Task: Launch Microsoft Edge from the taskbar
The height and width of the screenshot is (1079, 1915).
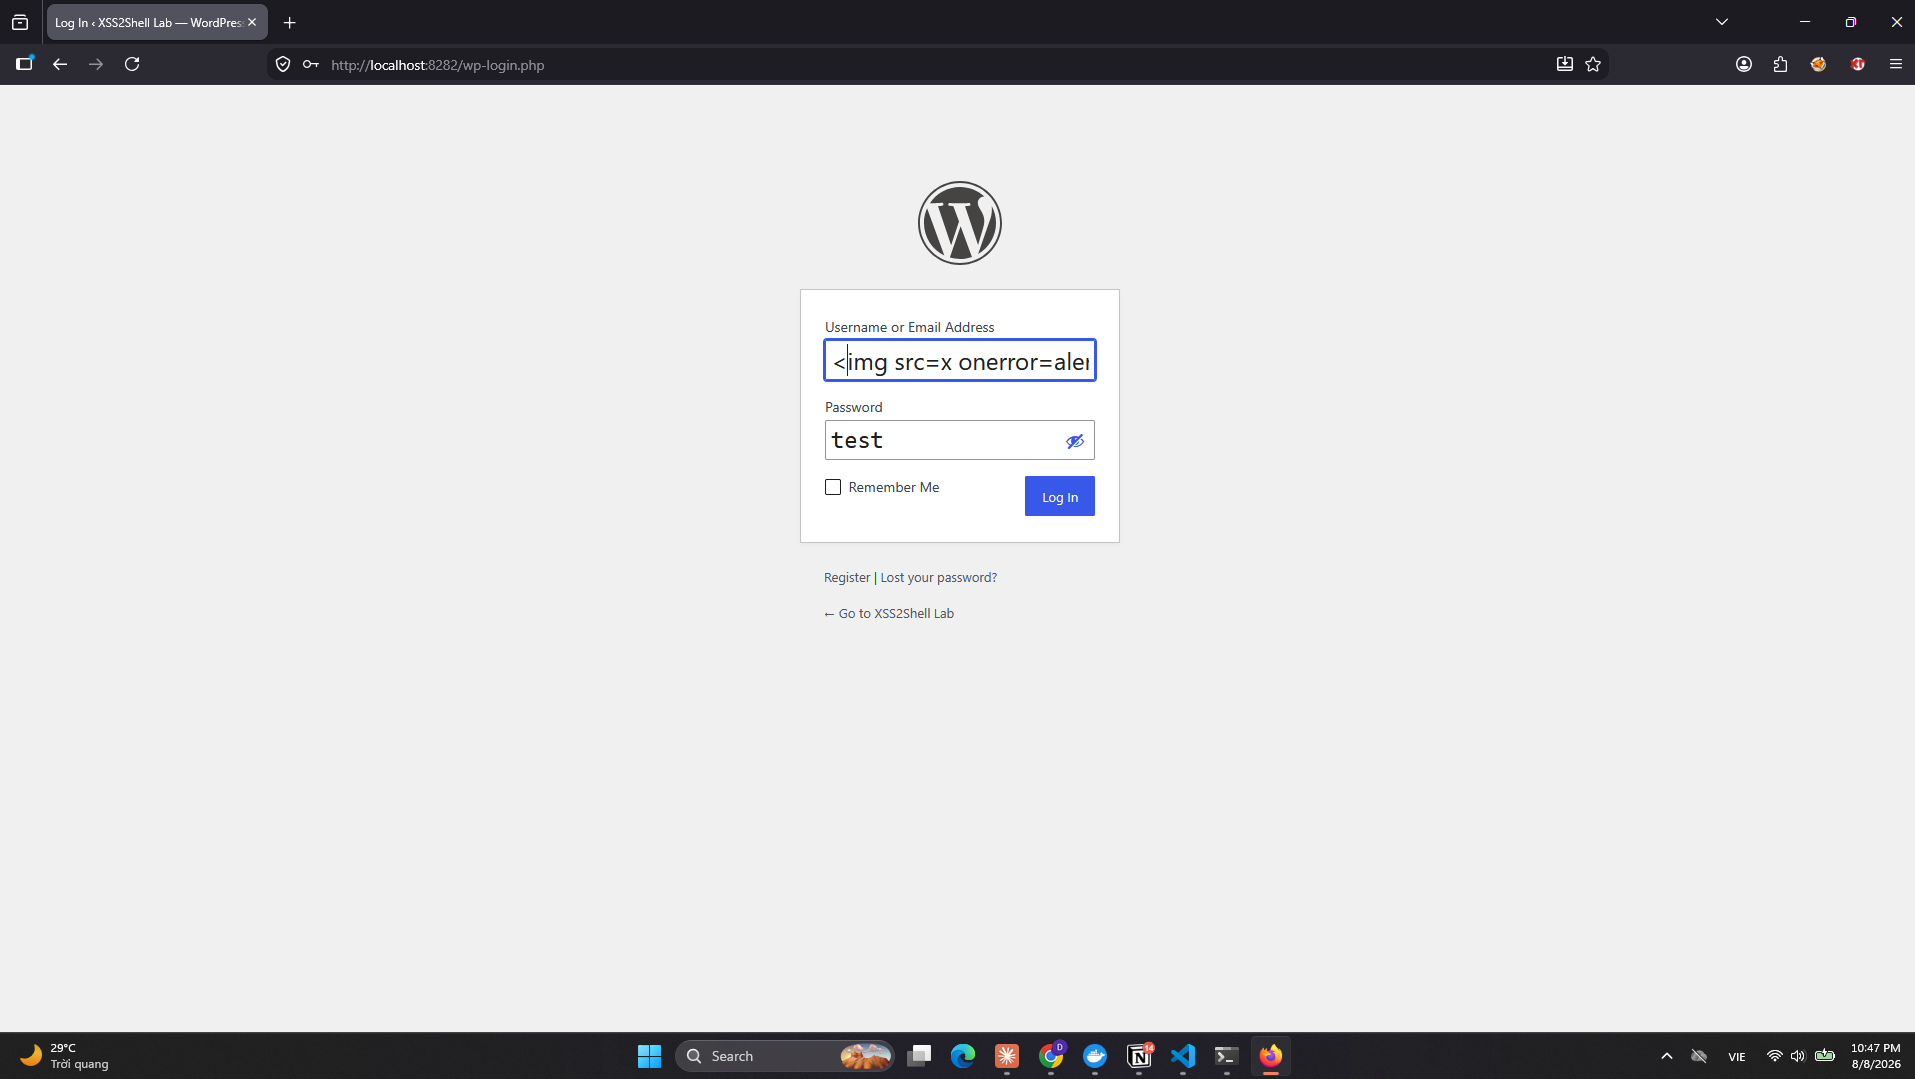Action: 963,1056
